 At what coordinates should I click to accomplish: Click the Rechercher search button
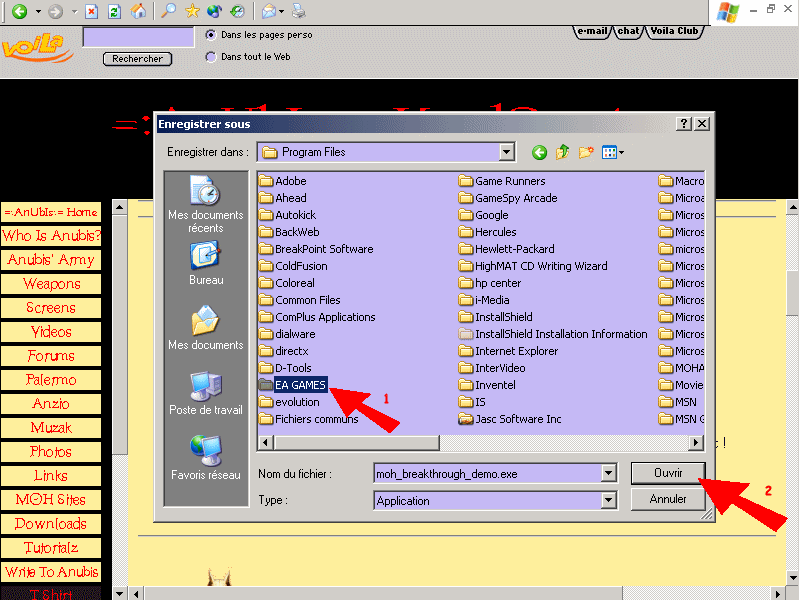click(138, 59)
